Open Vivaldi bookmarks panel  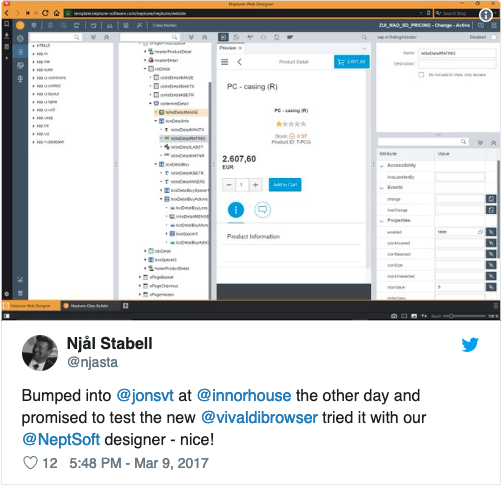6,24
